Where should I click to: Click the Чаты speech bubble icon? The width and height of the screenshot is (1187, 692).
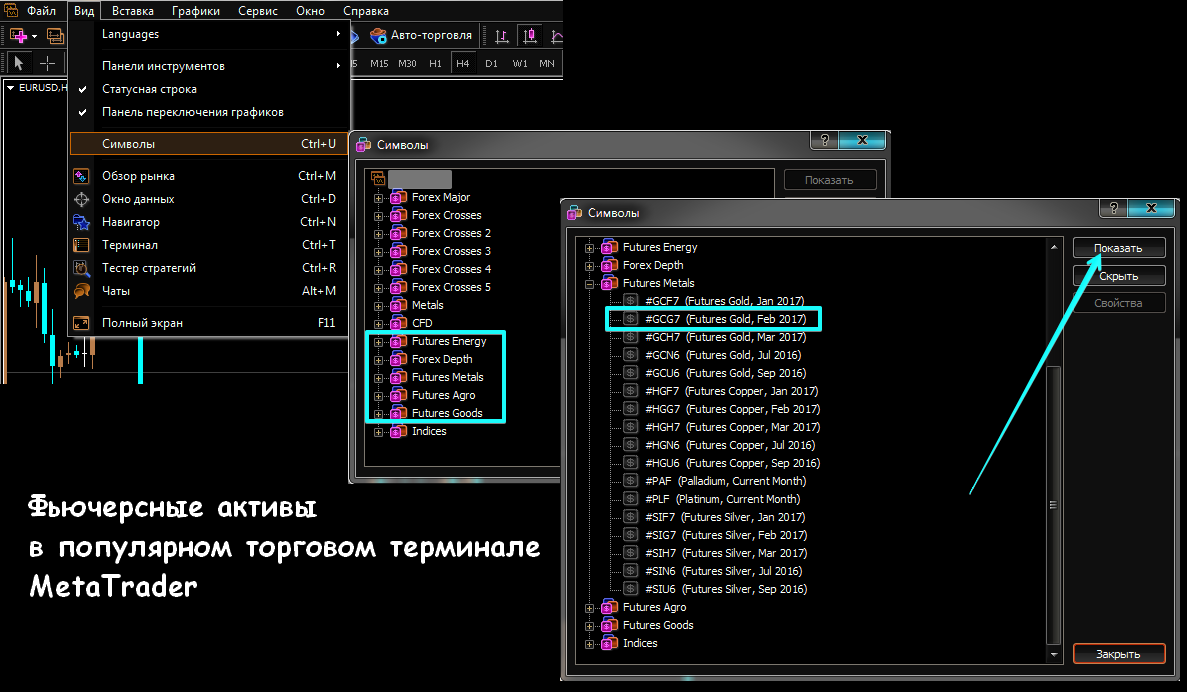click(81, 291)
